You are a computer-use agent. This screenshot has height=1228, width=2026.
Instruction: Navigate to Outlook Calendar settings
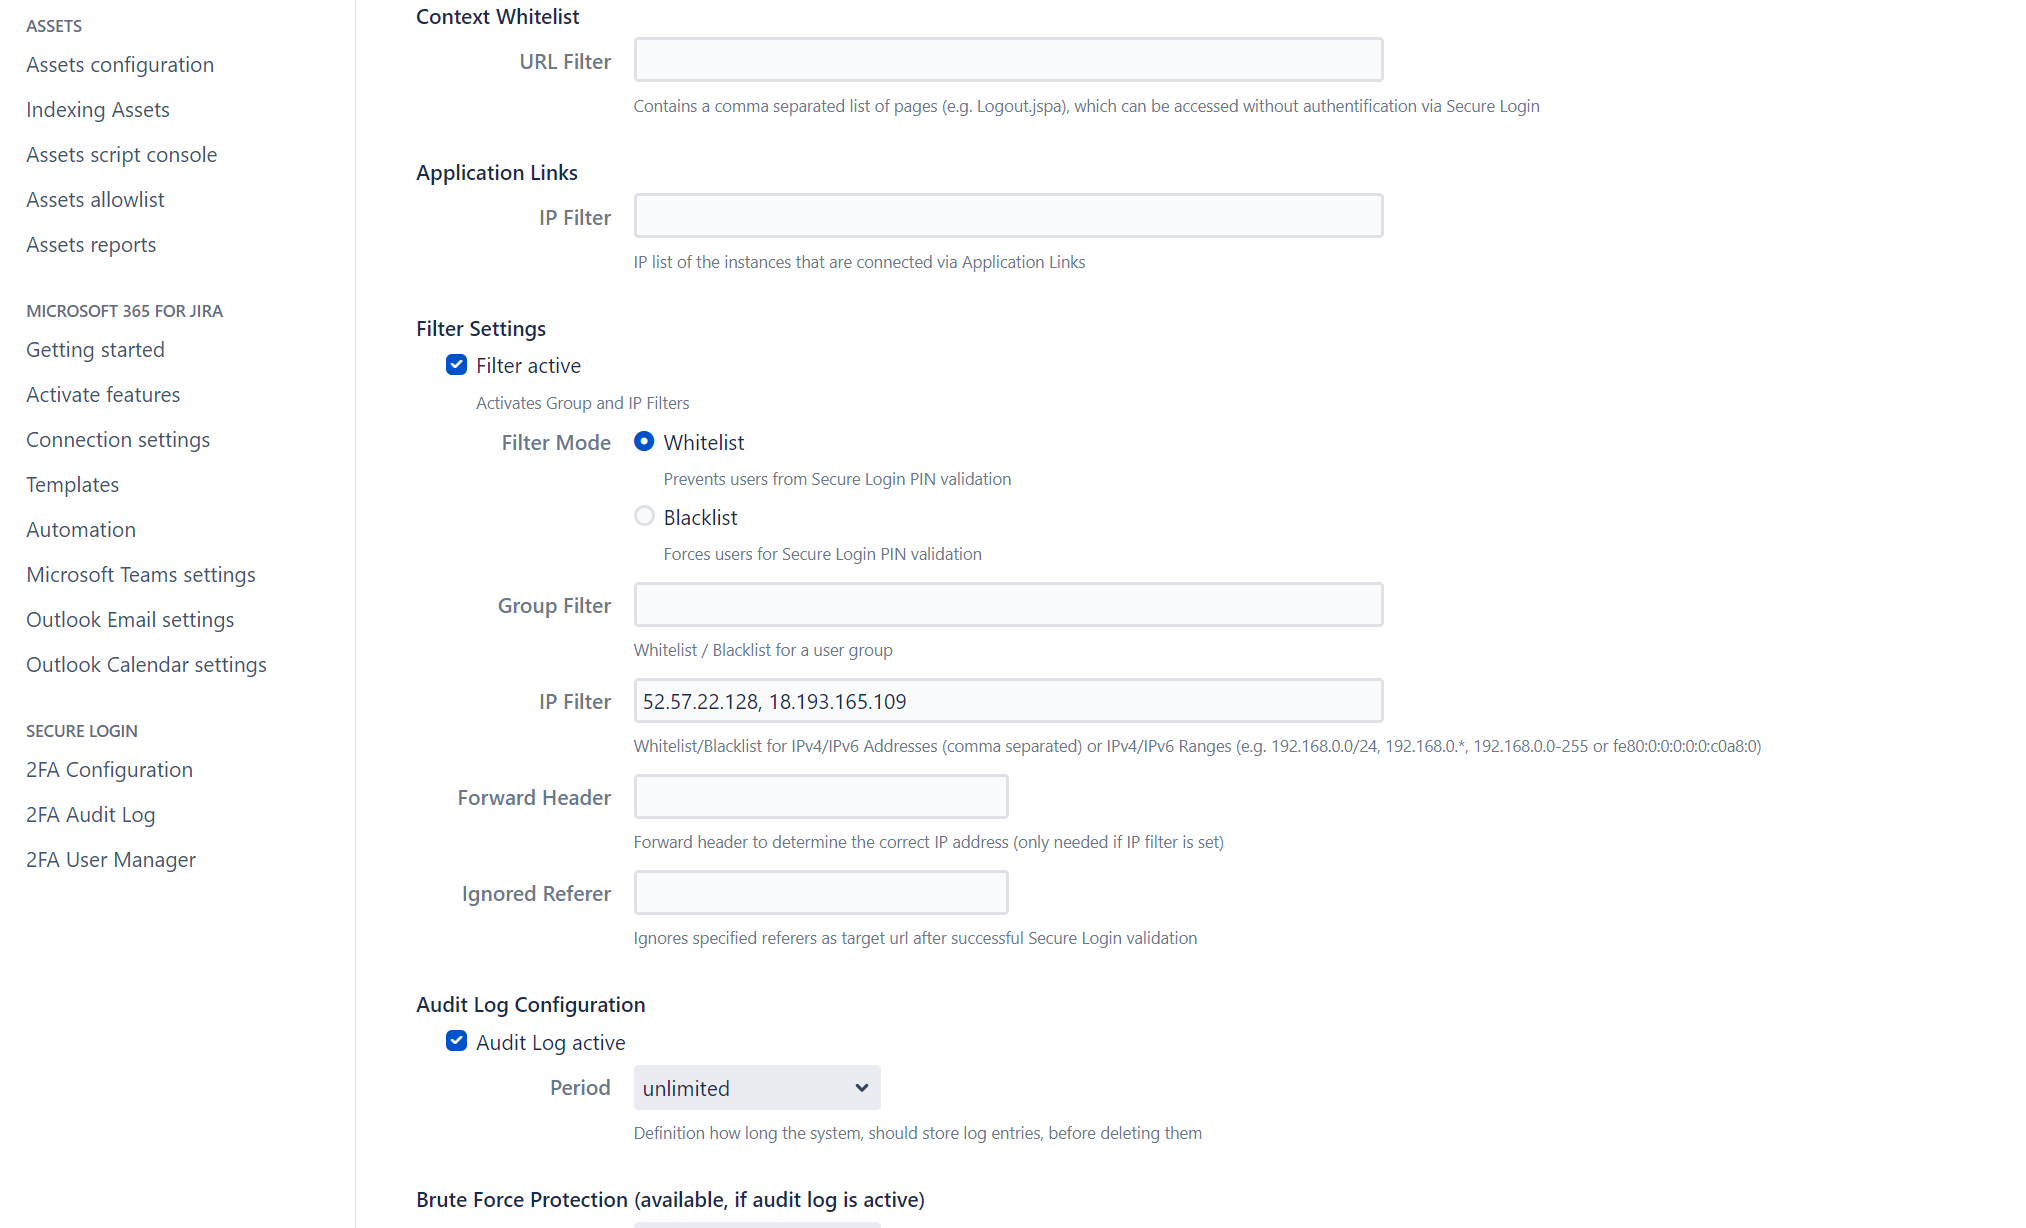(146, 665)
